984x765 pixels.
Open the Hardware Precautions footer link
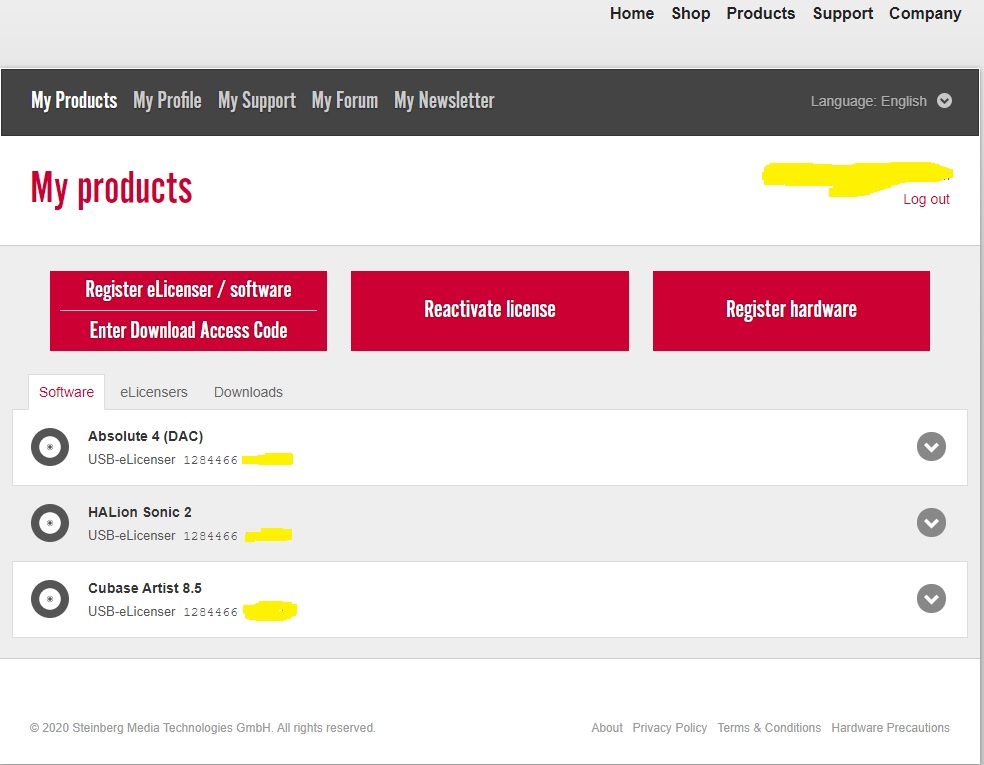tap(890, 728)
